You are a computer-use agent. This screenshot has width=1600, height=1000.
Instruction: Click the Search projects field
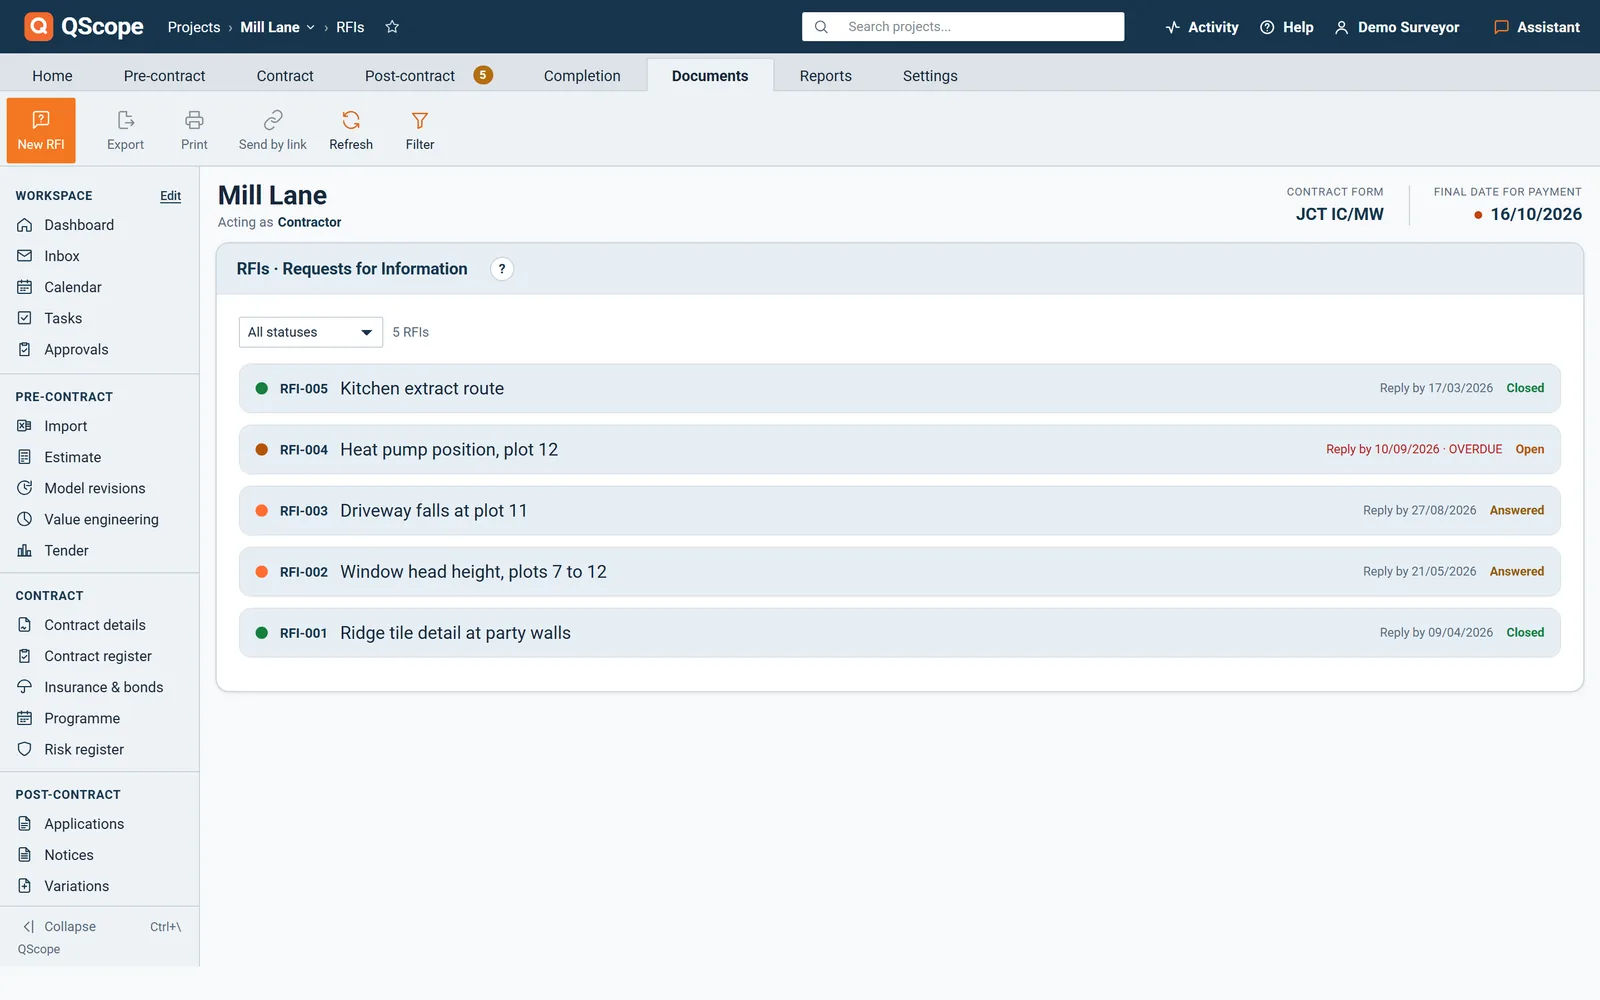pos(963,27)
